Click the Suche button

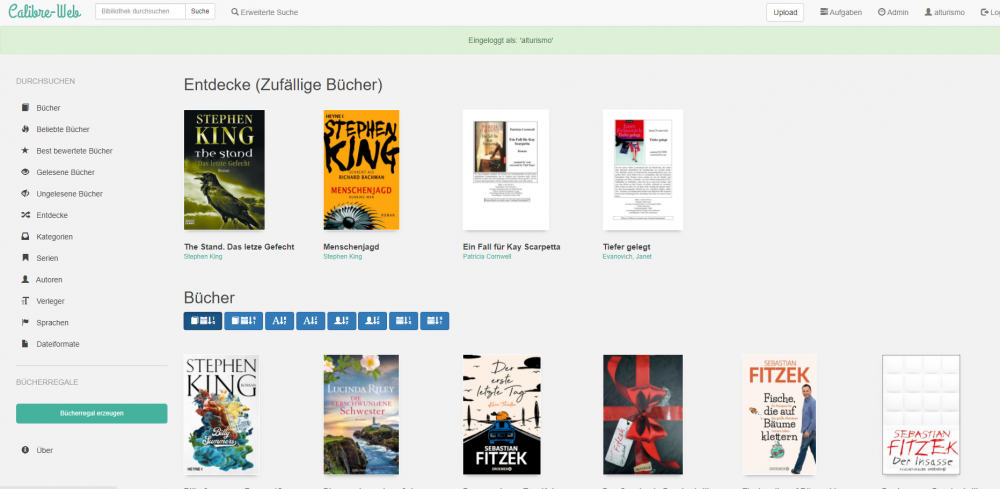coord(200,11)
